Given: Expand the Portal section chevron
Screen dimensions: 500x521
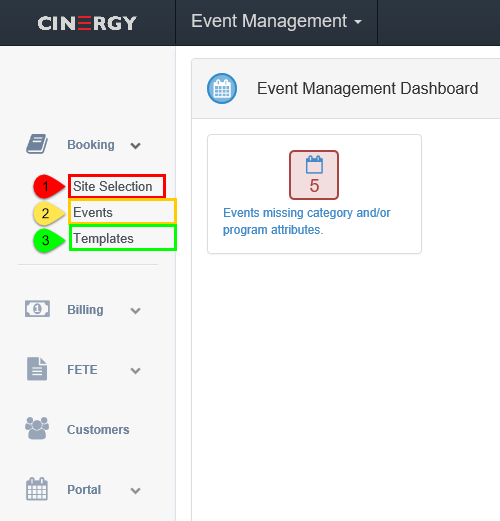Looking at the screenshot, I should click(135, 491).
